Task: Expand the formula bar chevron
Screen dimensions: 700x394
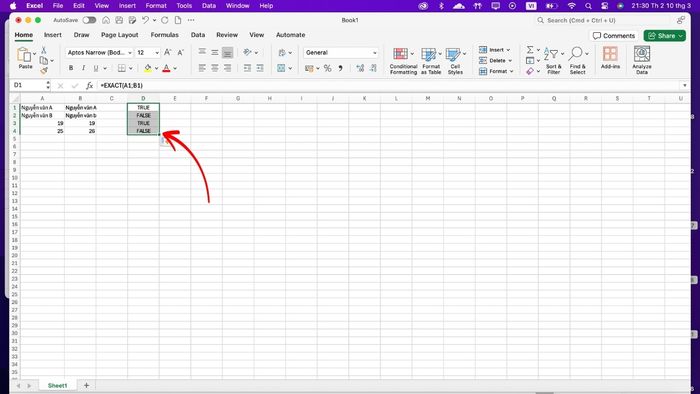Action: click(684, 85)
